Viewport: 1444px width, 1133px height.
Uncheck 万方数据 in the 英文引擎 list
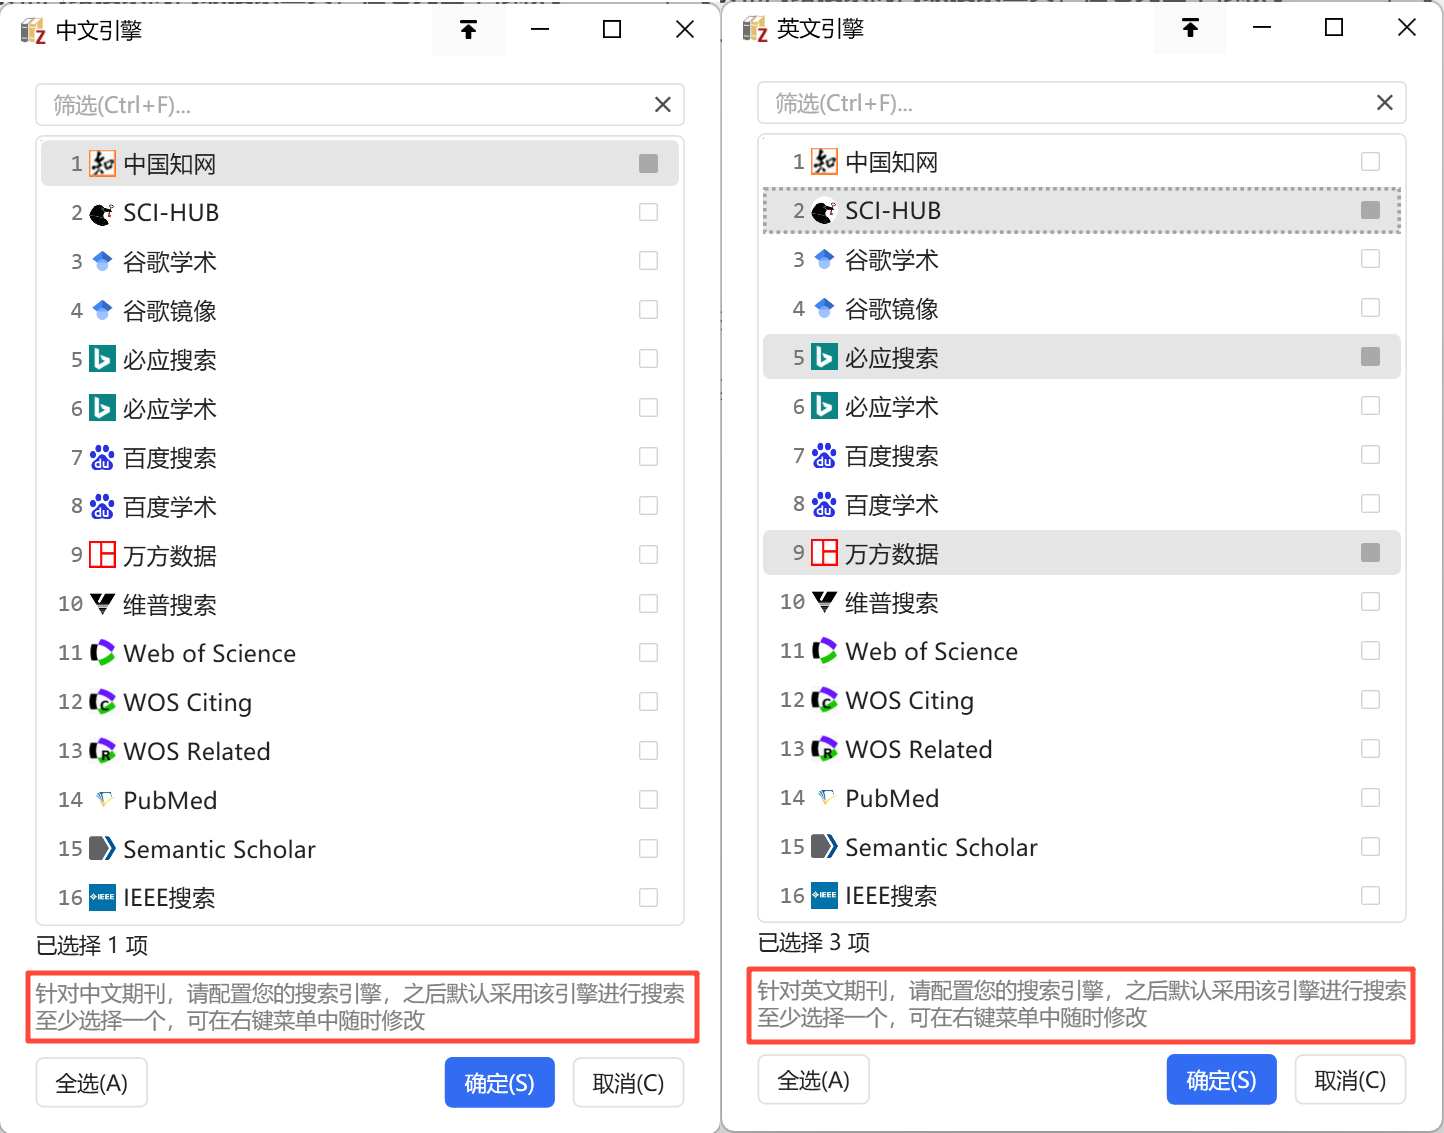tap(1370, 553)
